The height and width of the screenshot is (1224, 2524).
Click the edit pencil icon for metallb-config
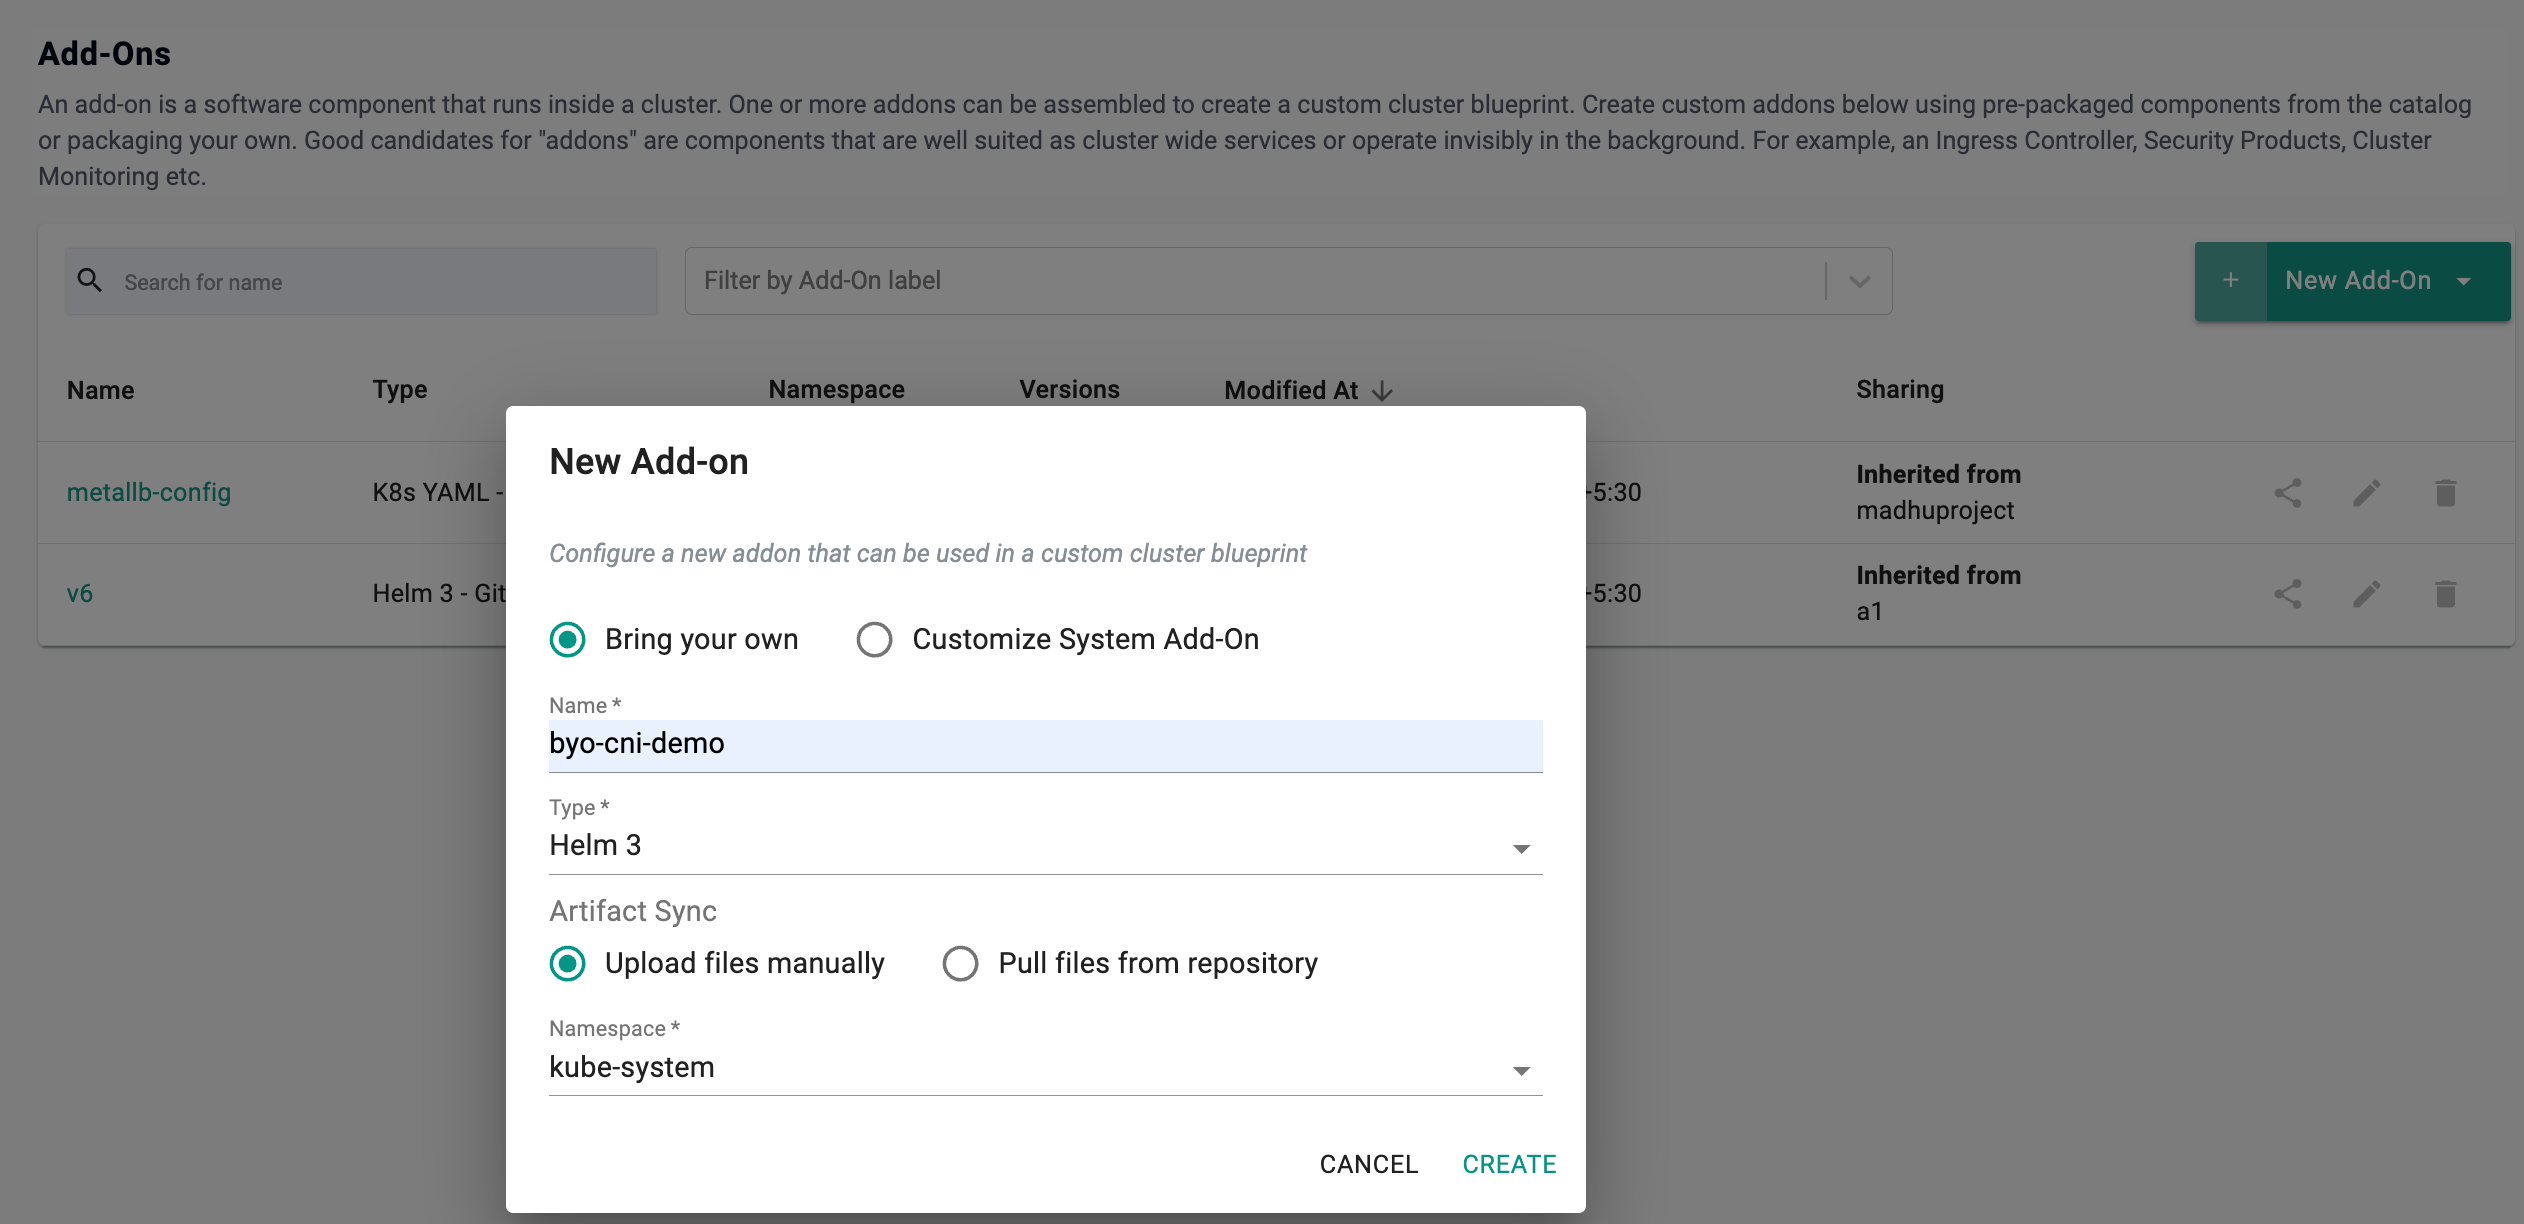[x=2366, y=493]
